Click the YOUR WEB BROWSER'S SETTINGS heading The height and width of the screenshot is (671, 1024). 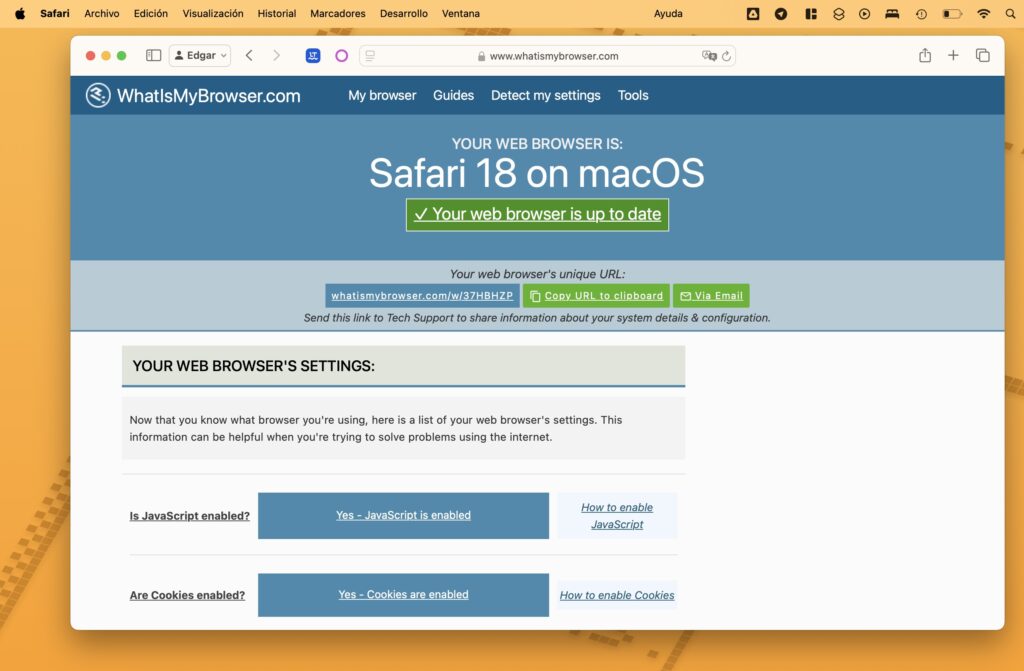[253, 366]
